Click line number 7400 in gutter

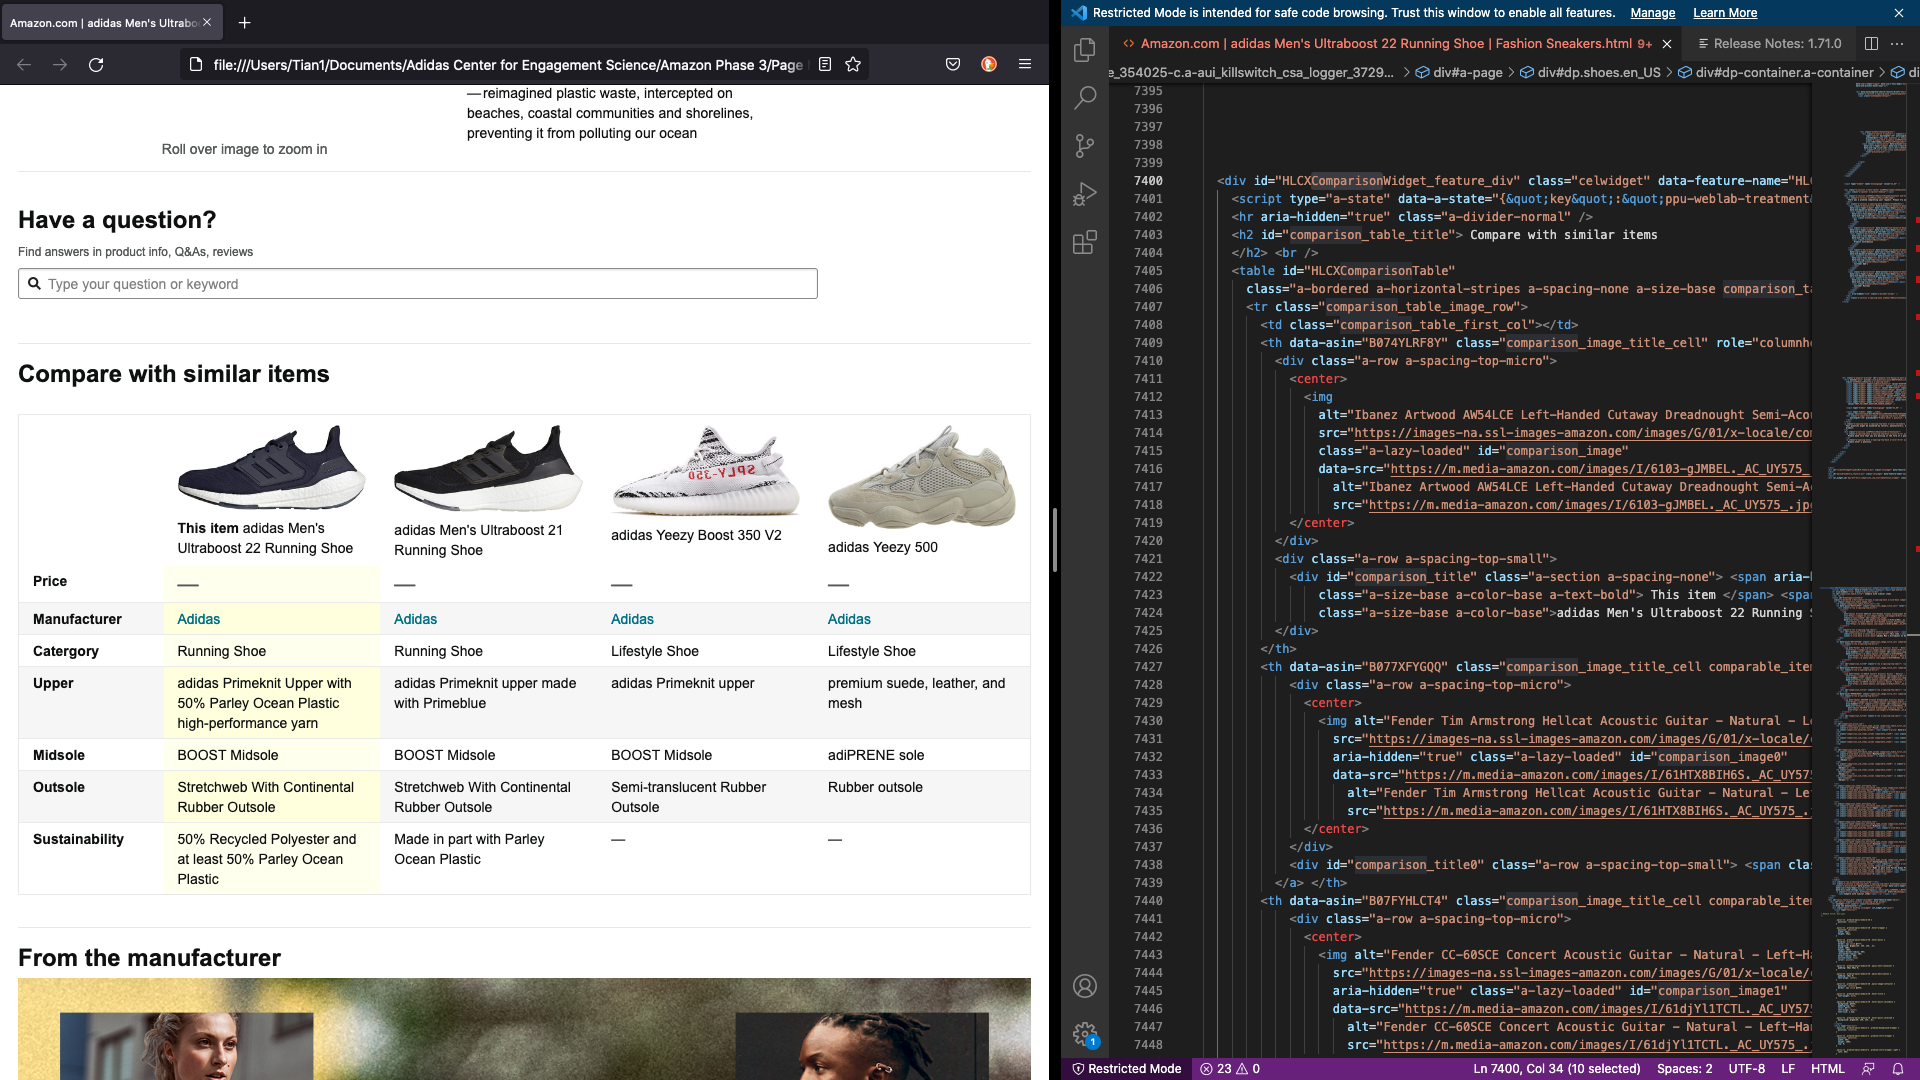(1148, 181)
